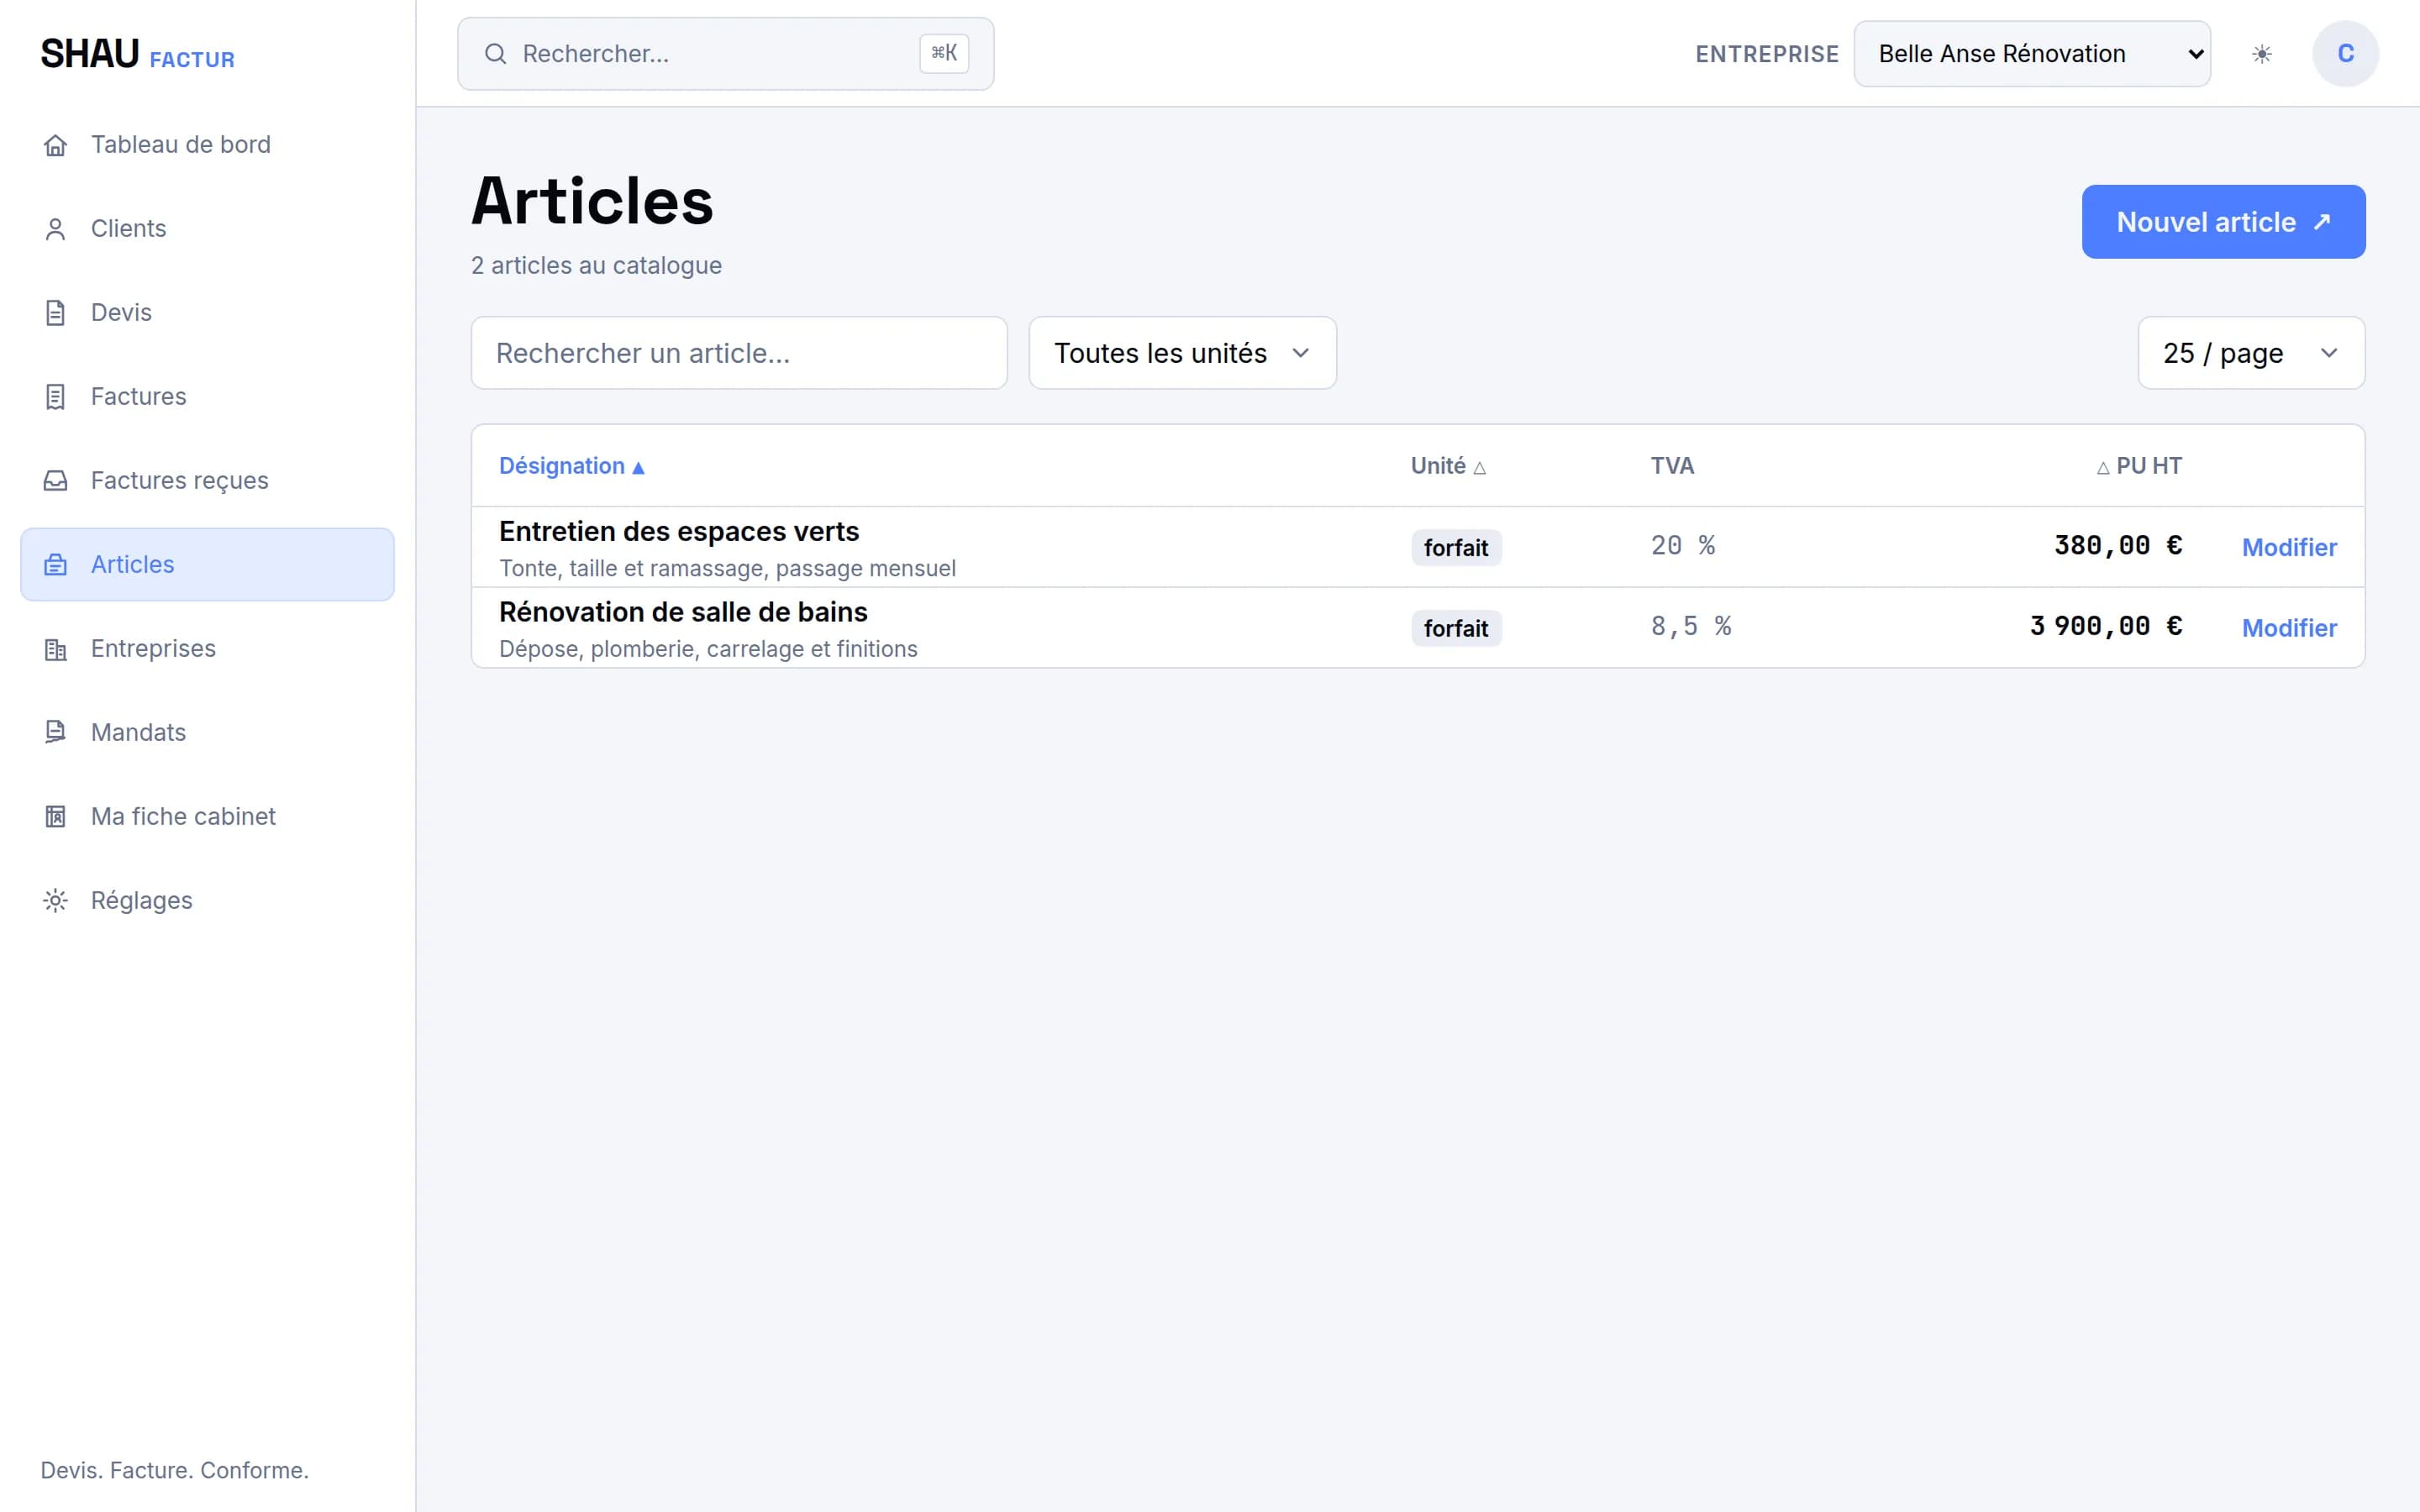This screenshot has width=2420, height=1512.
Task: Click the magnifier icon in the top search bar
Action: [495, 54]
